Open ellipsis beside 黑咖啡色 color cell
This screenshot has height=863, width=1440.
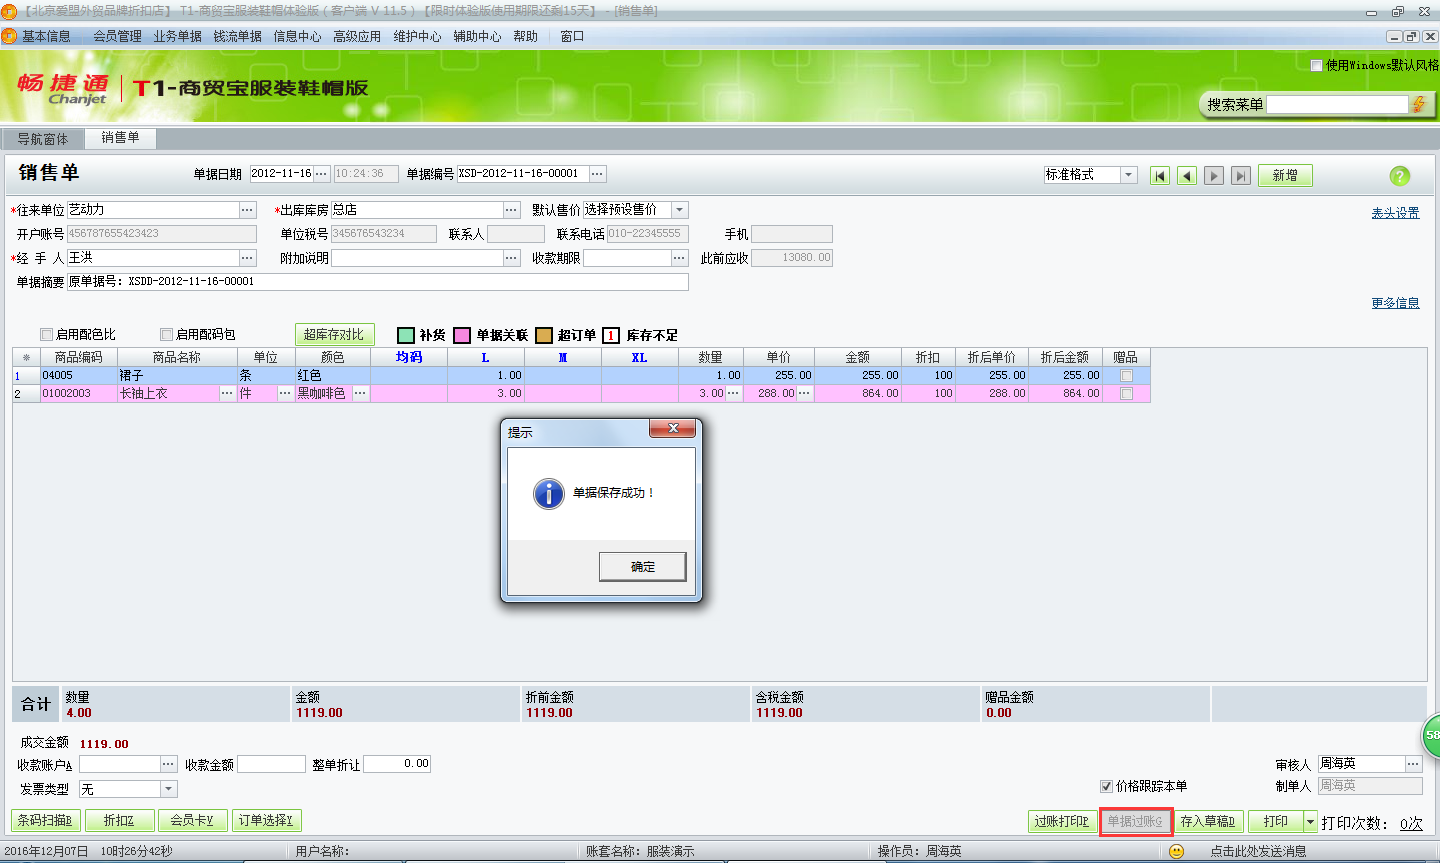(x=360, y=394)
